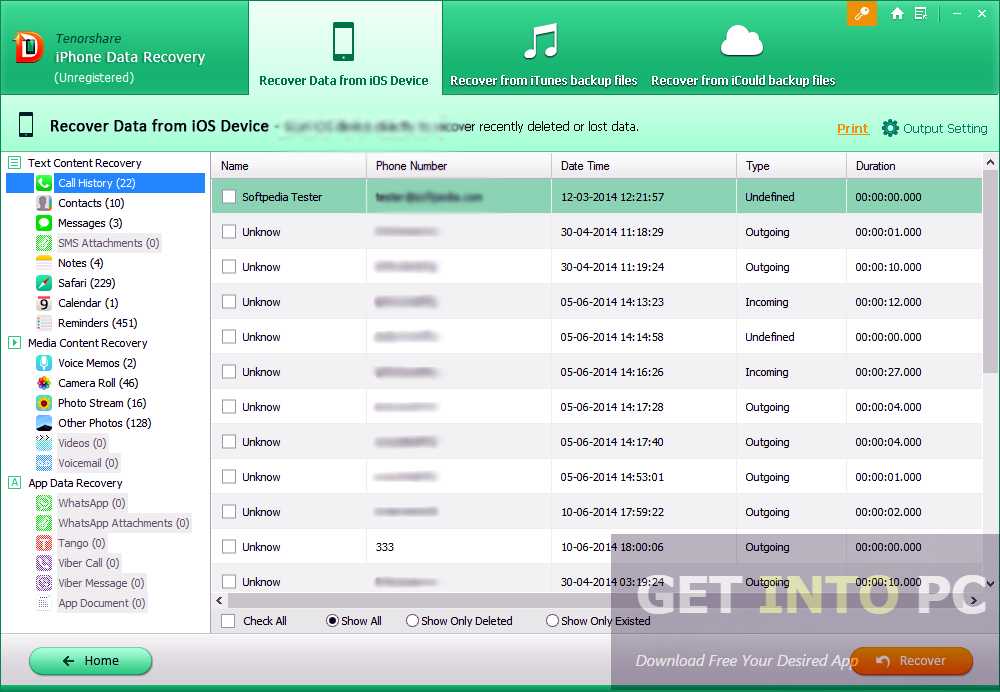Viewport: 1000px width, 692px height.
Task: Click the Output Setting gear icon
Action: tap(890, 128)
